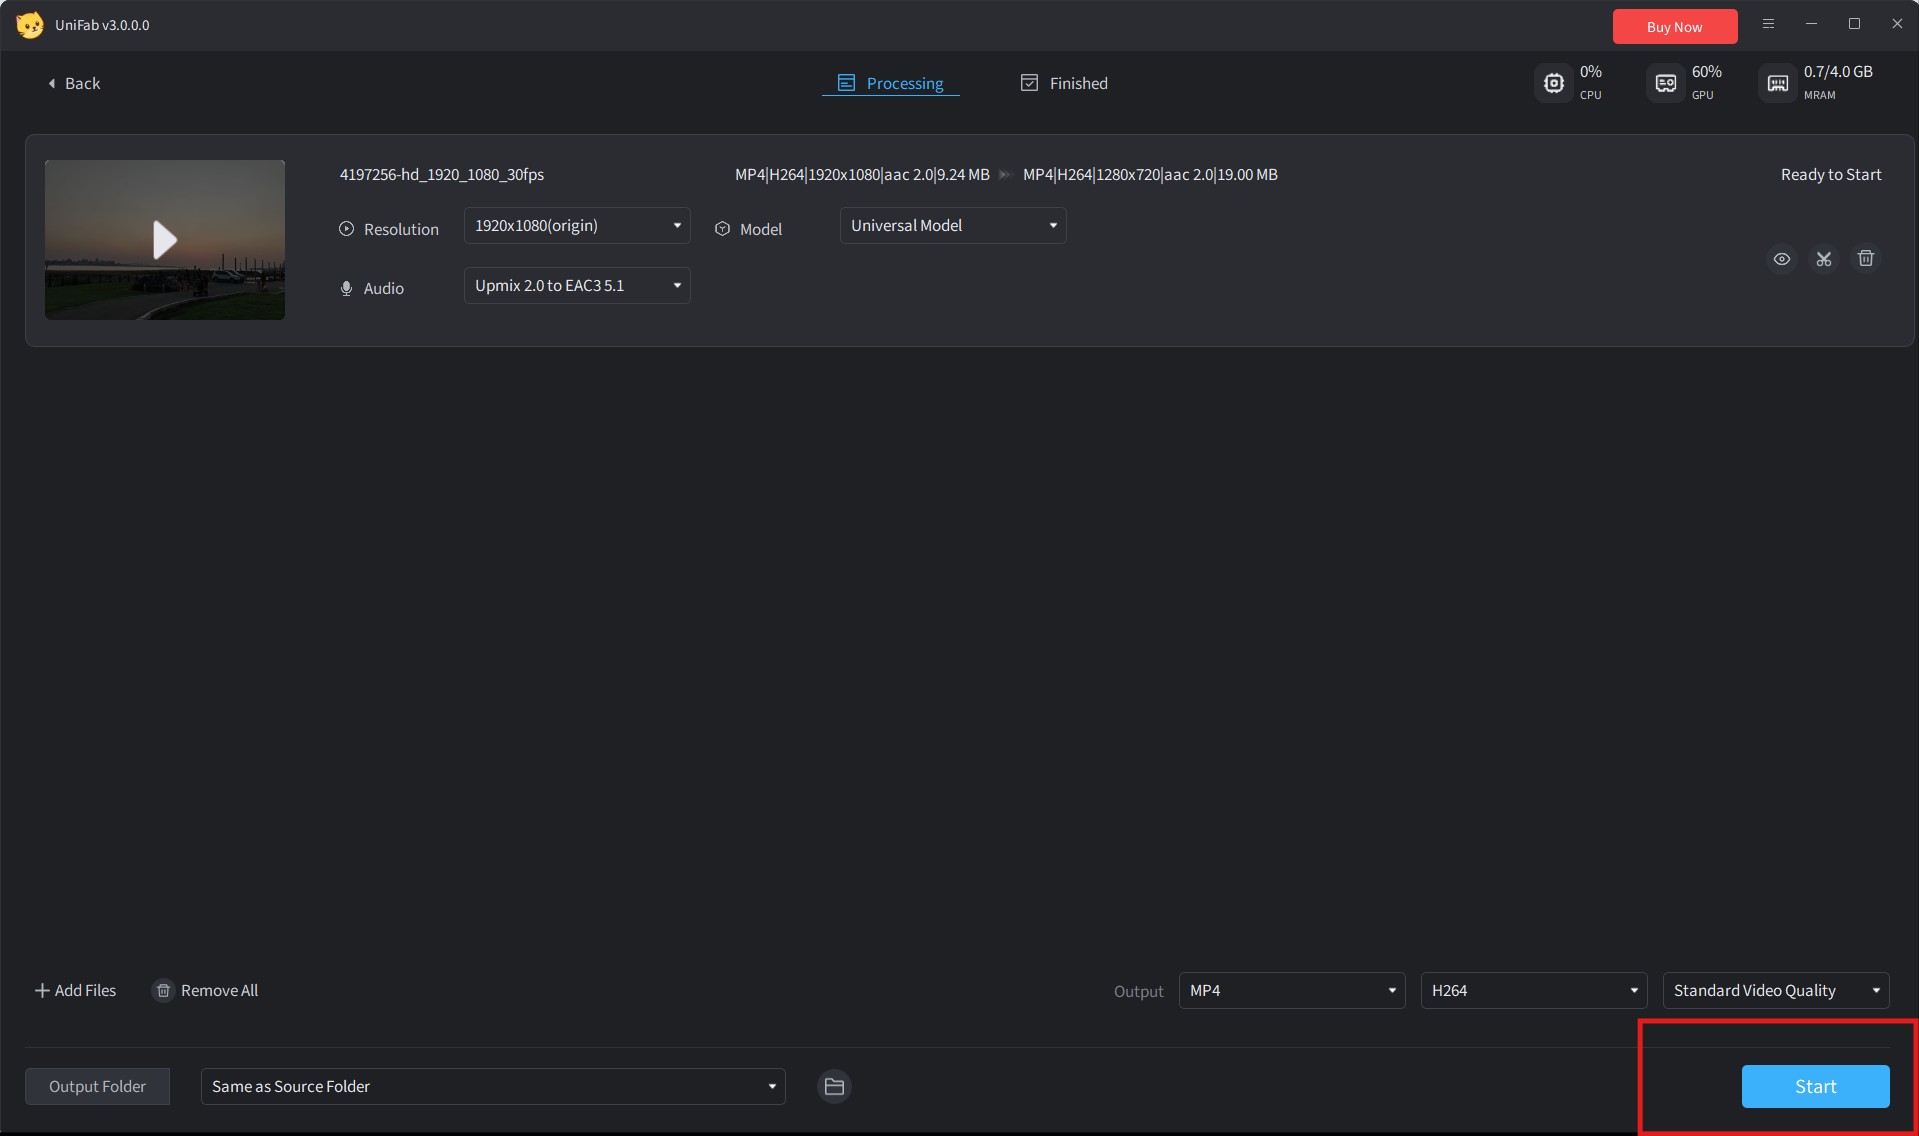Screen dimensions: 1919x1136
Task: Open the Universal Model dropdown
Action: 953,226
